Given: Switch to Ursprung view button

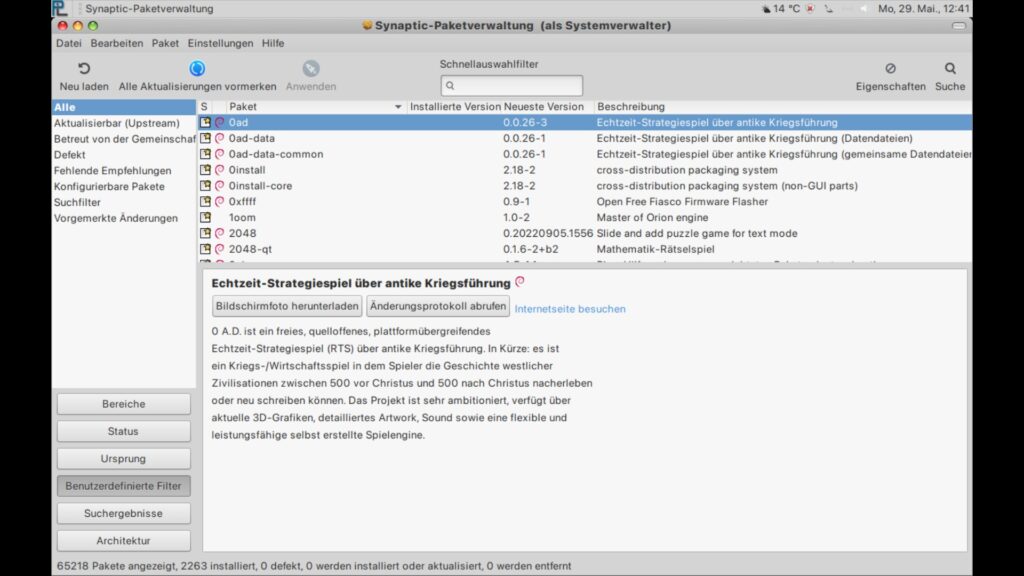Looking at the screenshot, I should coord(123,458).
